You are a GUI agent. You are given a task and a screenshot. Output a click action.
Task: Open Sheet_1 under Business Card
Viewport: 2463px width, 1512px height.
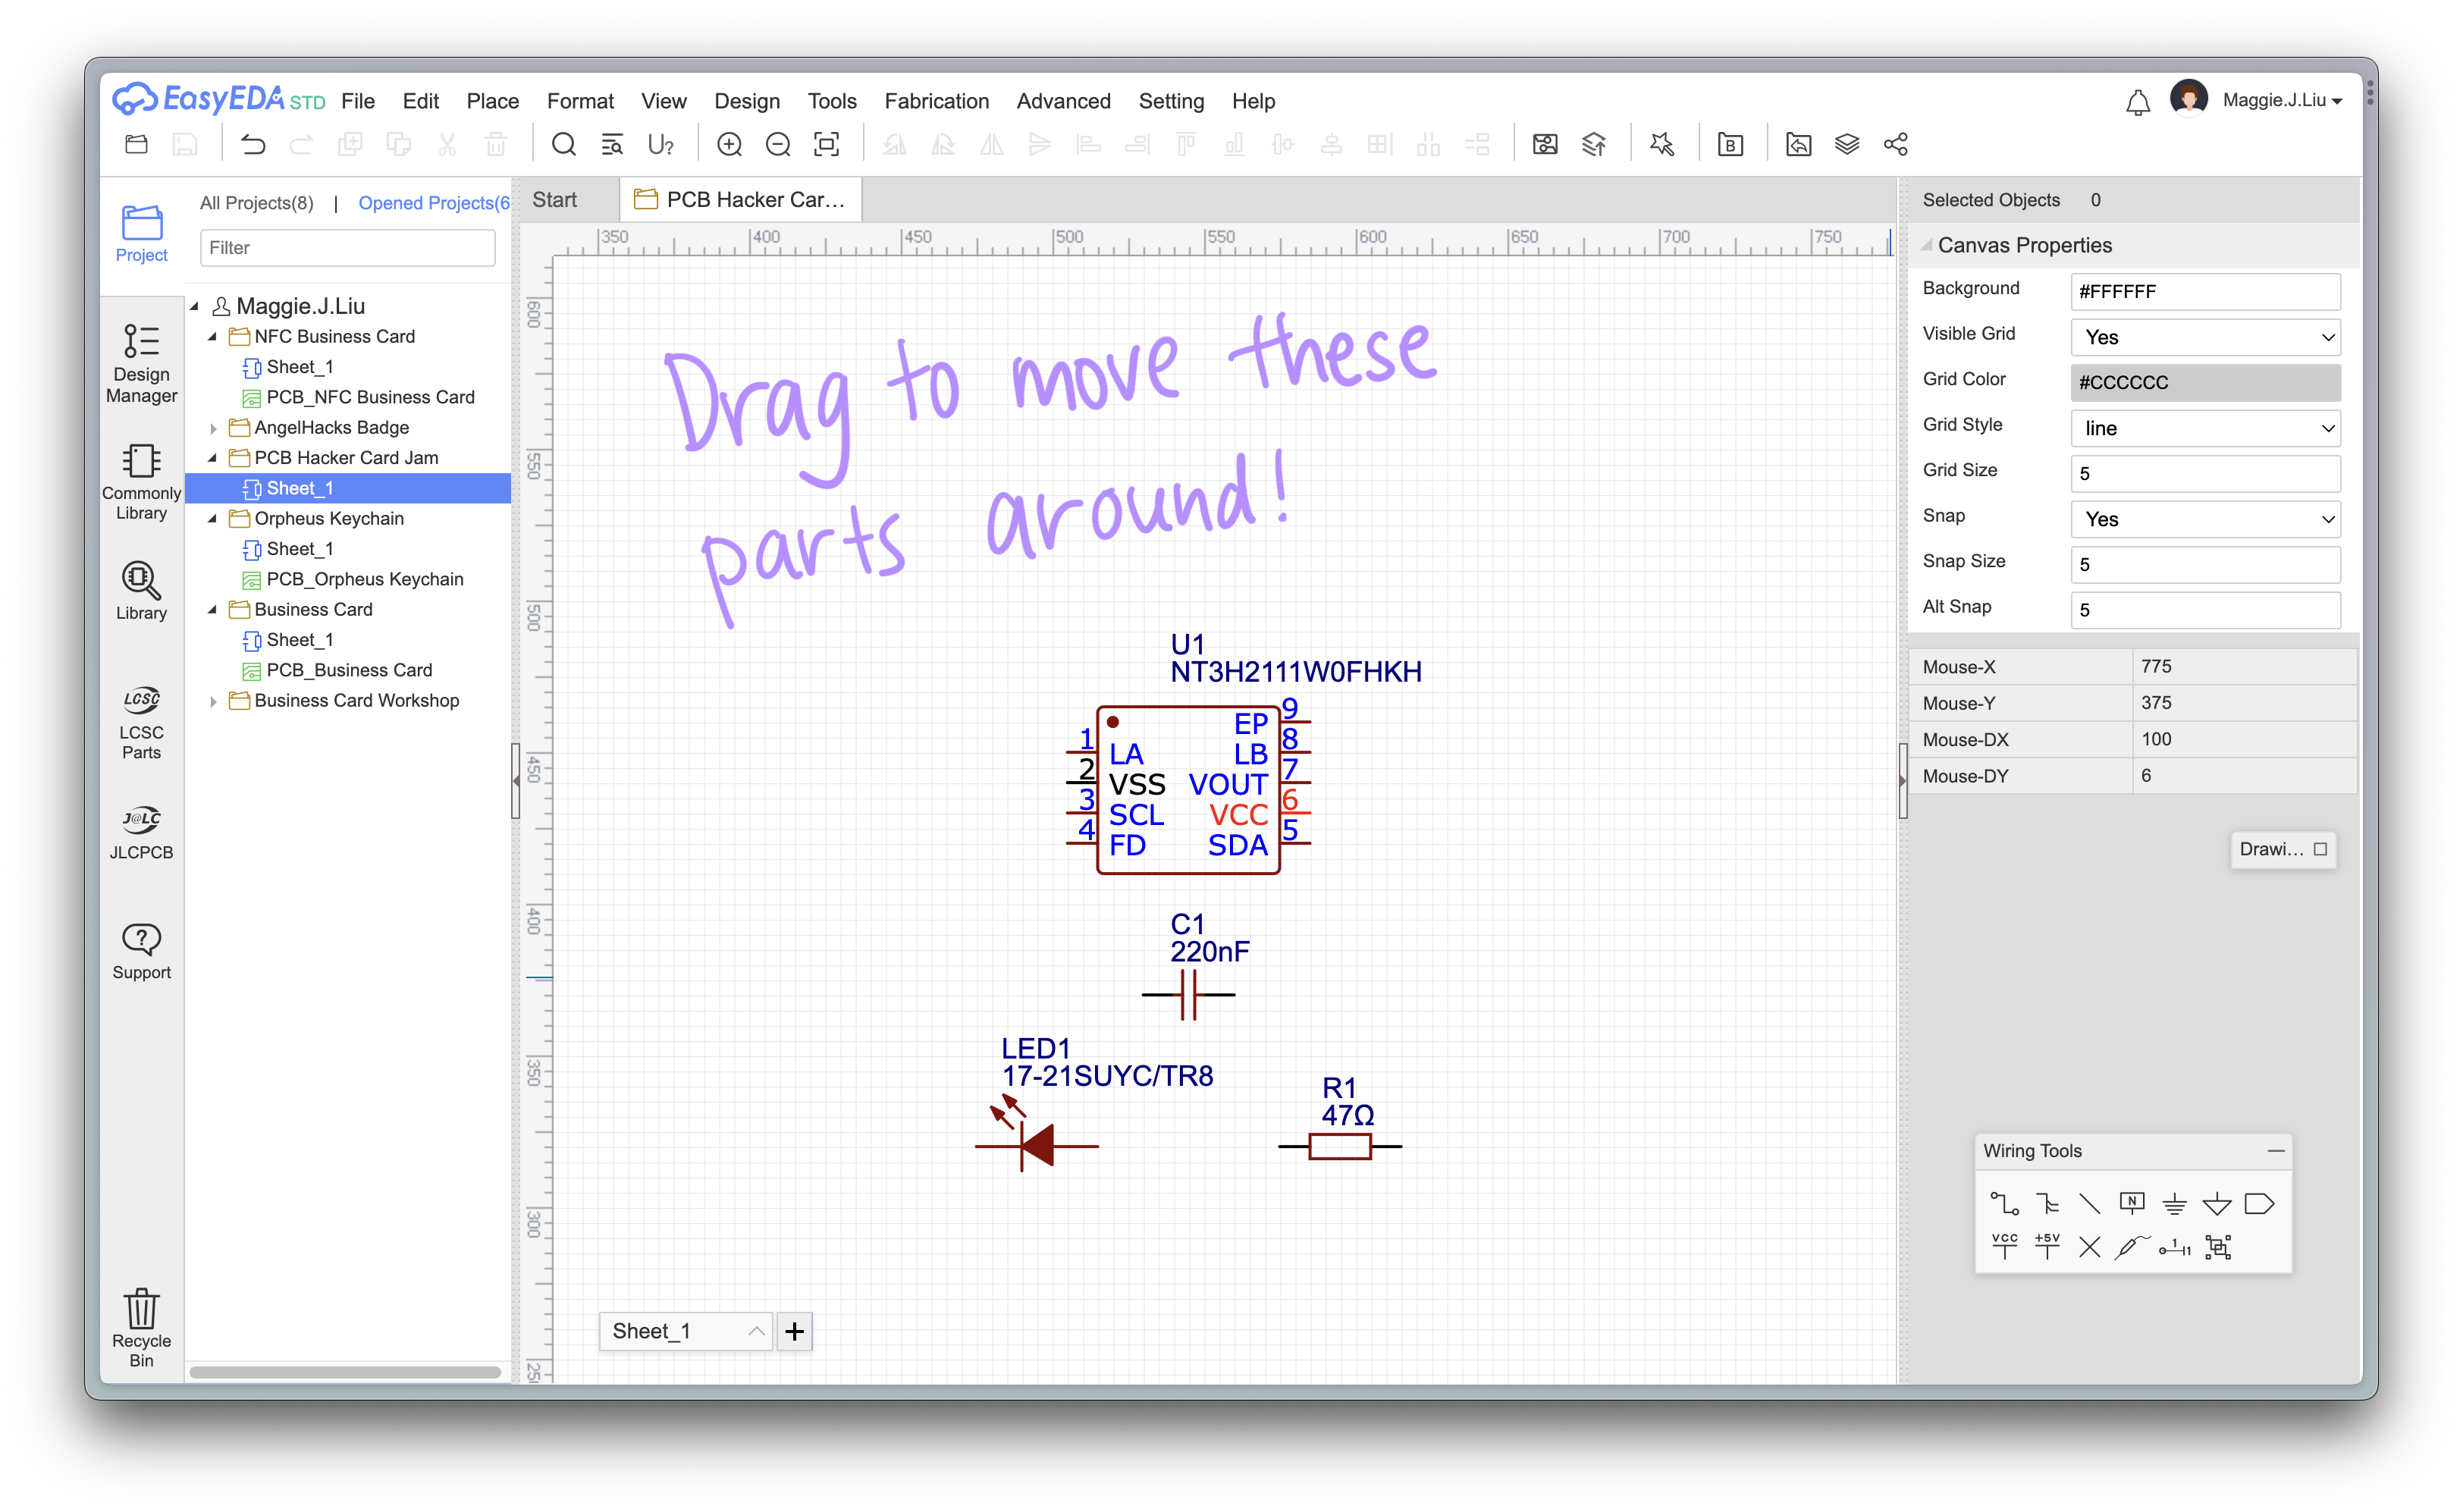[x=299, y=640]
